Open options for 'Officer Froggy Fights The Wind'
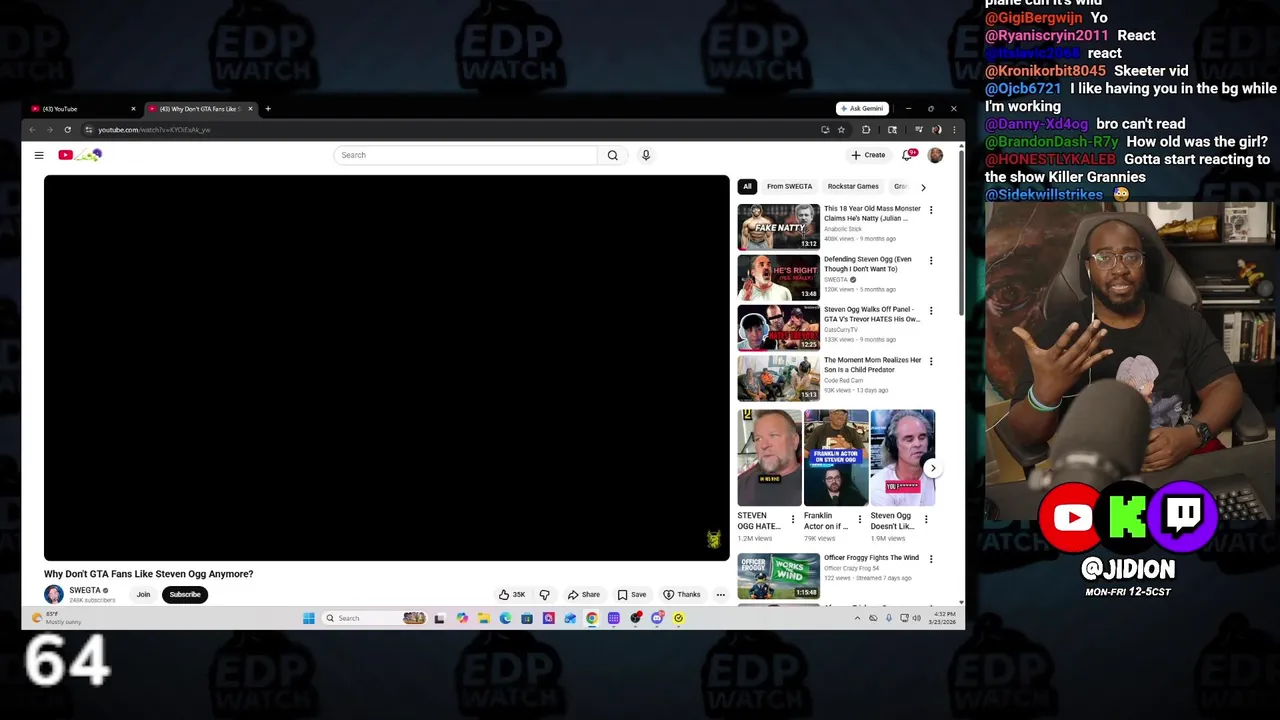This screenshot has height=720, width=1280. click(931, 559)
